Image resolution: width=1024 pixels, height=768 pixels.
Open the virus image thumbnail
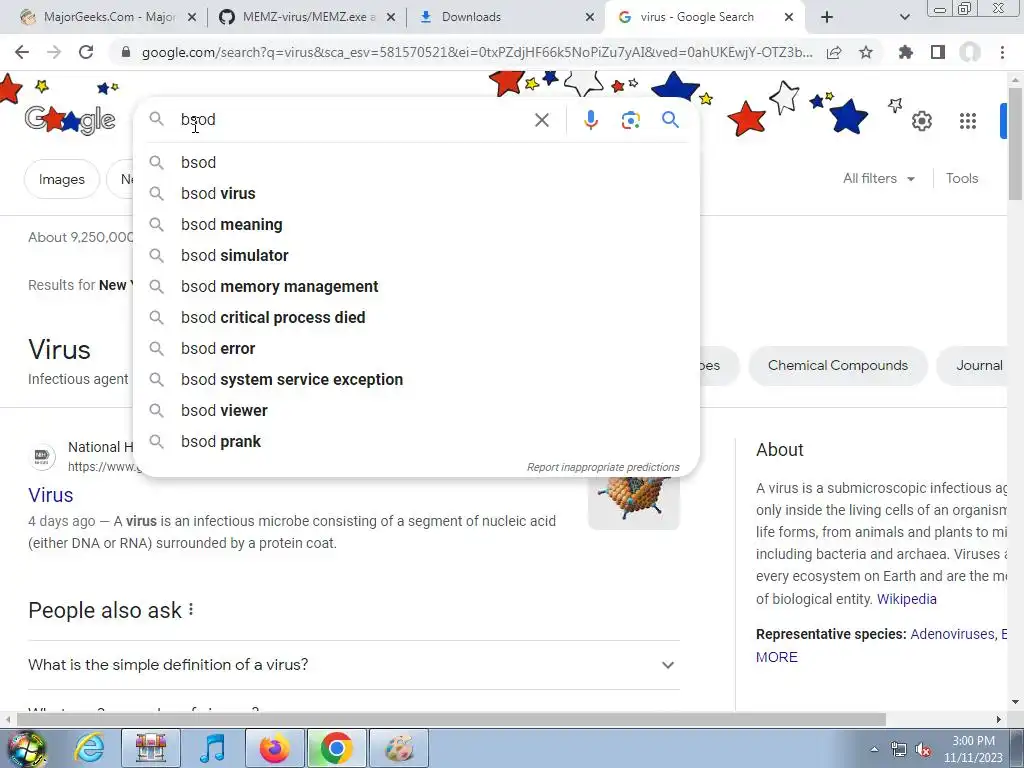[x=633, y=501]
